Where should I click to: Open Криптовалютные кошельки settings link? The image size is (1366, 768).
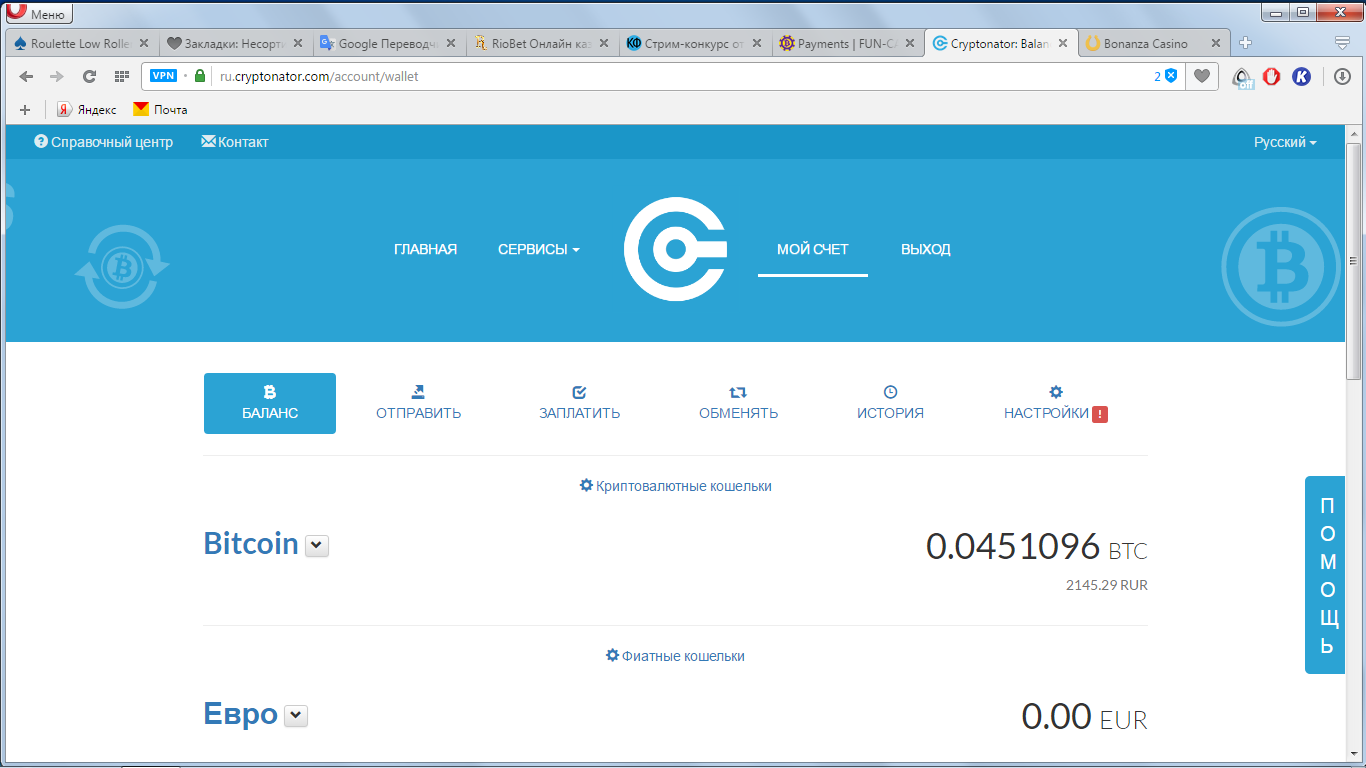(x=676, y=486)
